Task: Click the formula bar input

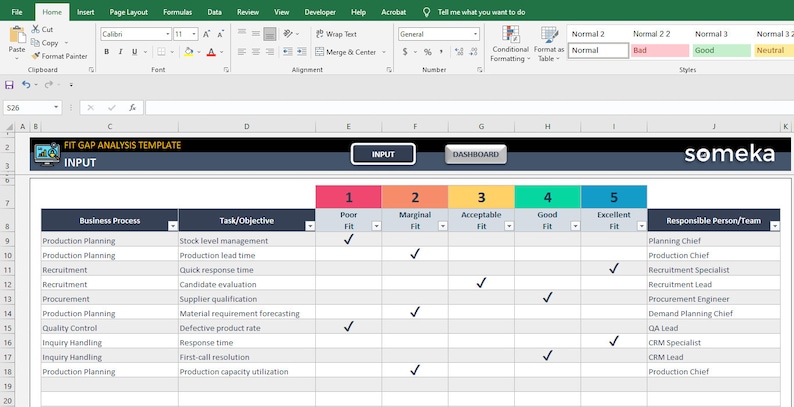Action: coord(469,107)
